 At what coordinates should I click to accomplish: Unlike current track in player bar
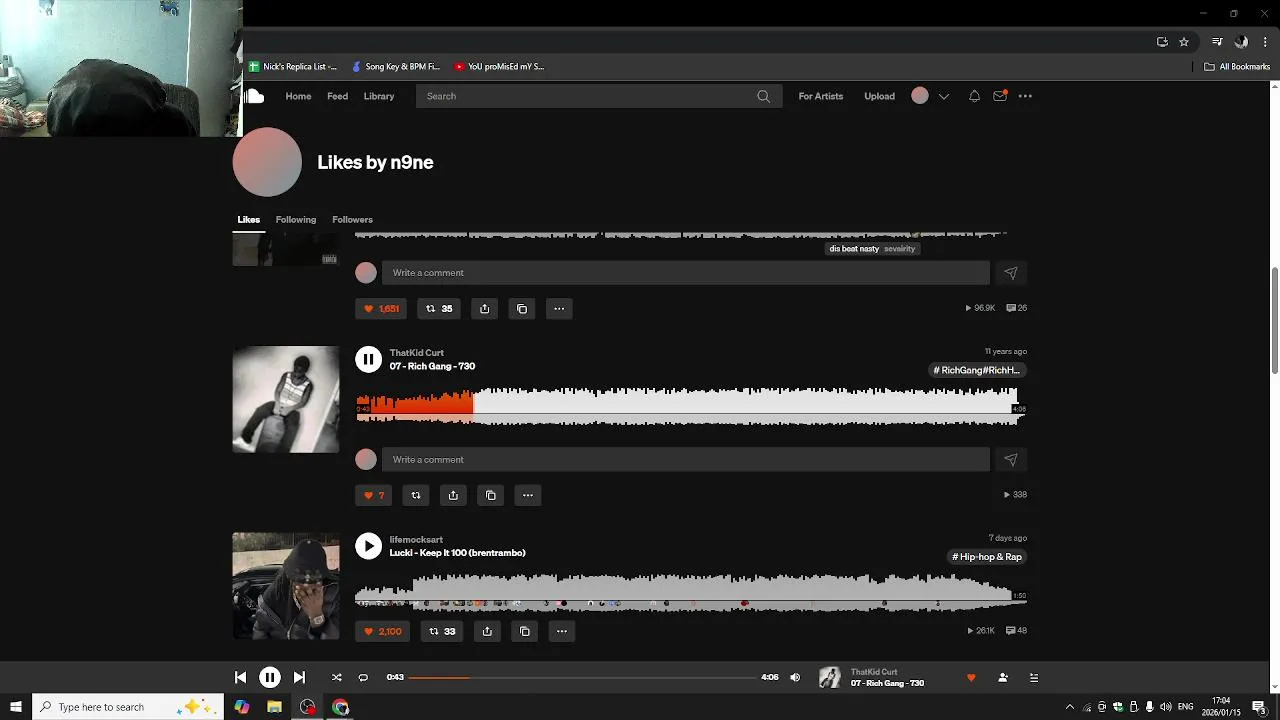coord(971,678)
